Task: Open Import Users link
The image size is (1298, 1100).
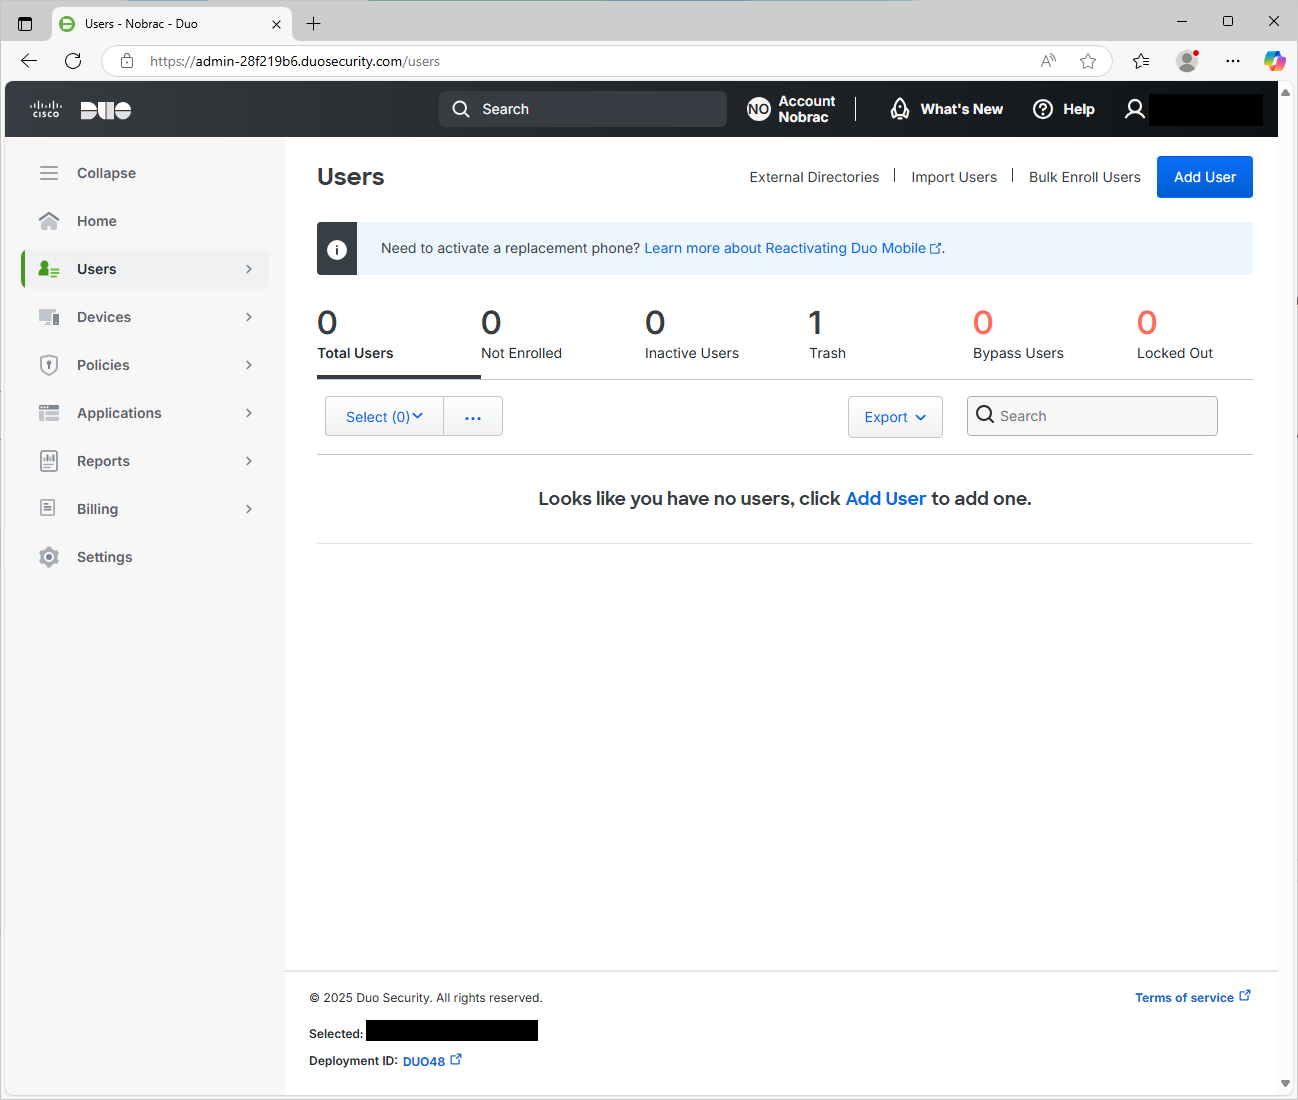Action: [x=954, y=177]
